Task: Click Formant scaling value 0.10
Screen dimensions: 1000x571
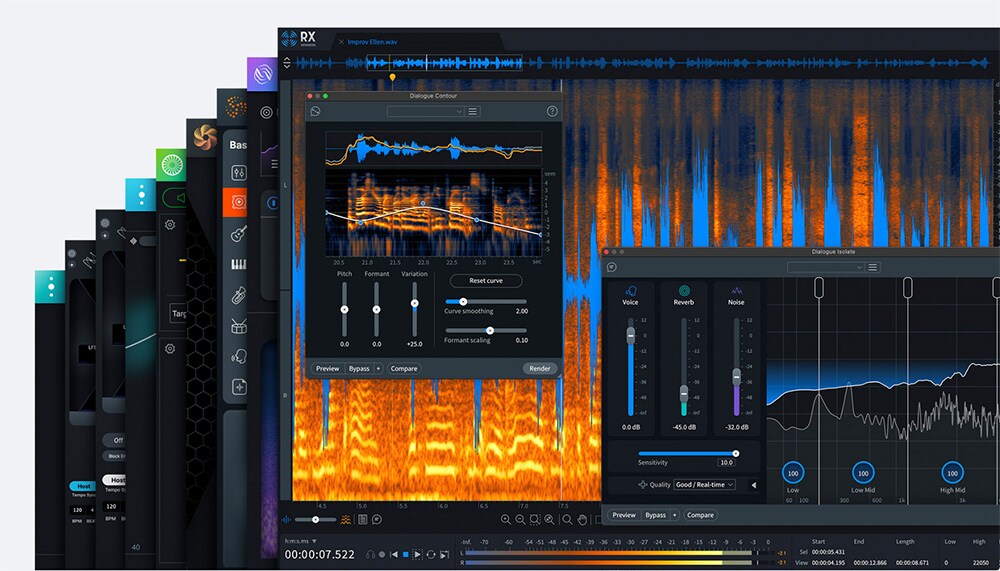Action: tap(522, 340)
